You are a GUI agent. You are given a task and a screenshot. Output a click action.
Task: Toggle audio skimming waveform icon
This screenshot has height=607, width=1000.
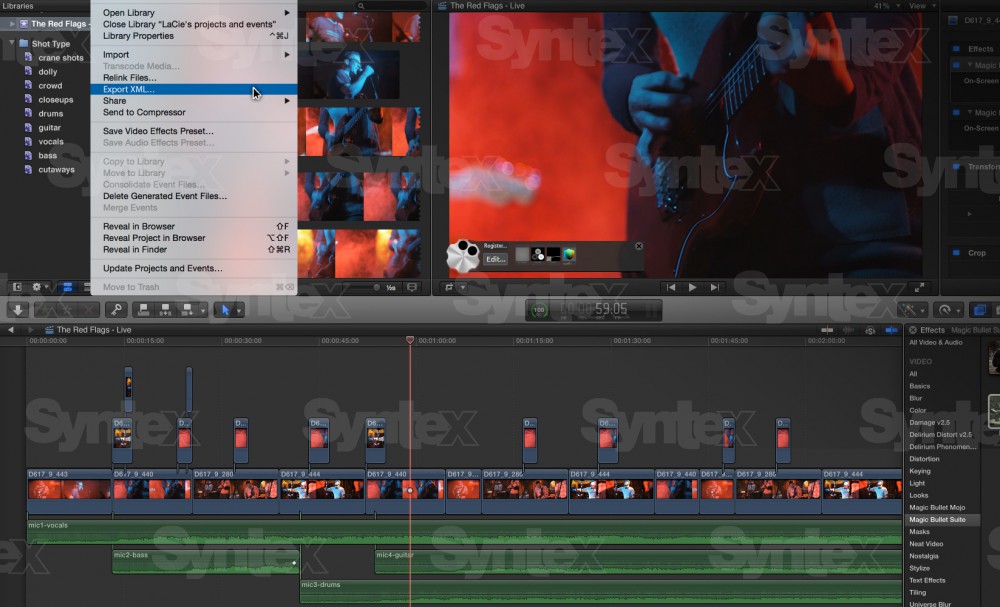[x=849, y=330]
